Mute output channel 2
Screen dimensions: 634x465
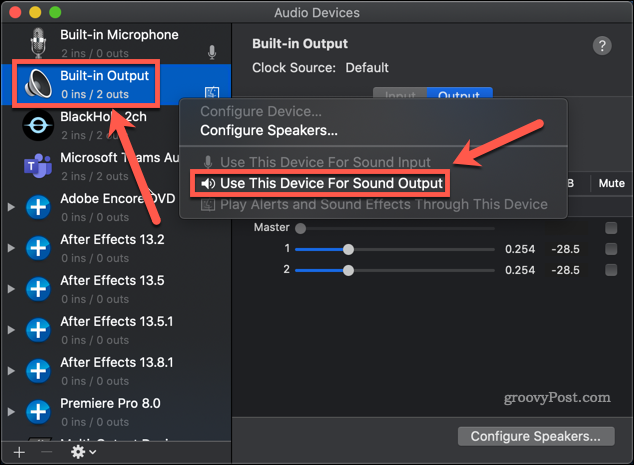tap(611, 270)
